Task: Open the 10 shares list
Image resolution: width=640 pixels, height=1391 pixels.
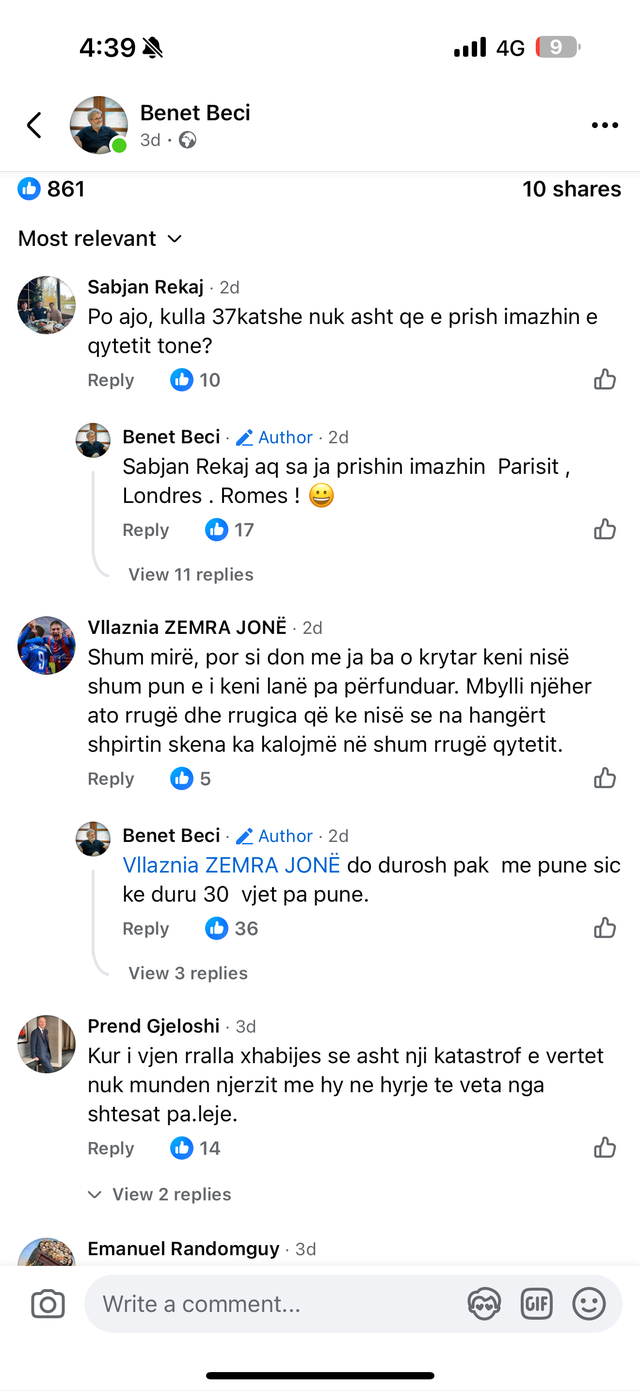Action: click(x=571, y=189)
